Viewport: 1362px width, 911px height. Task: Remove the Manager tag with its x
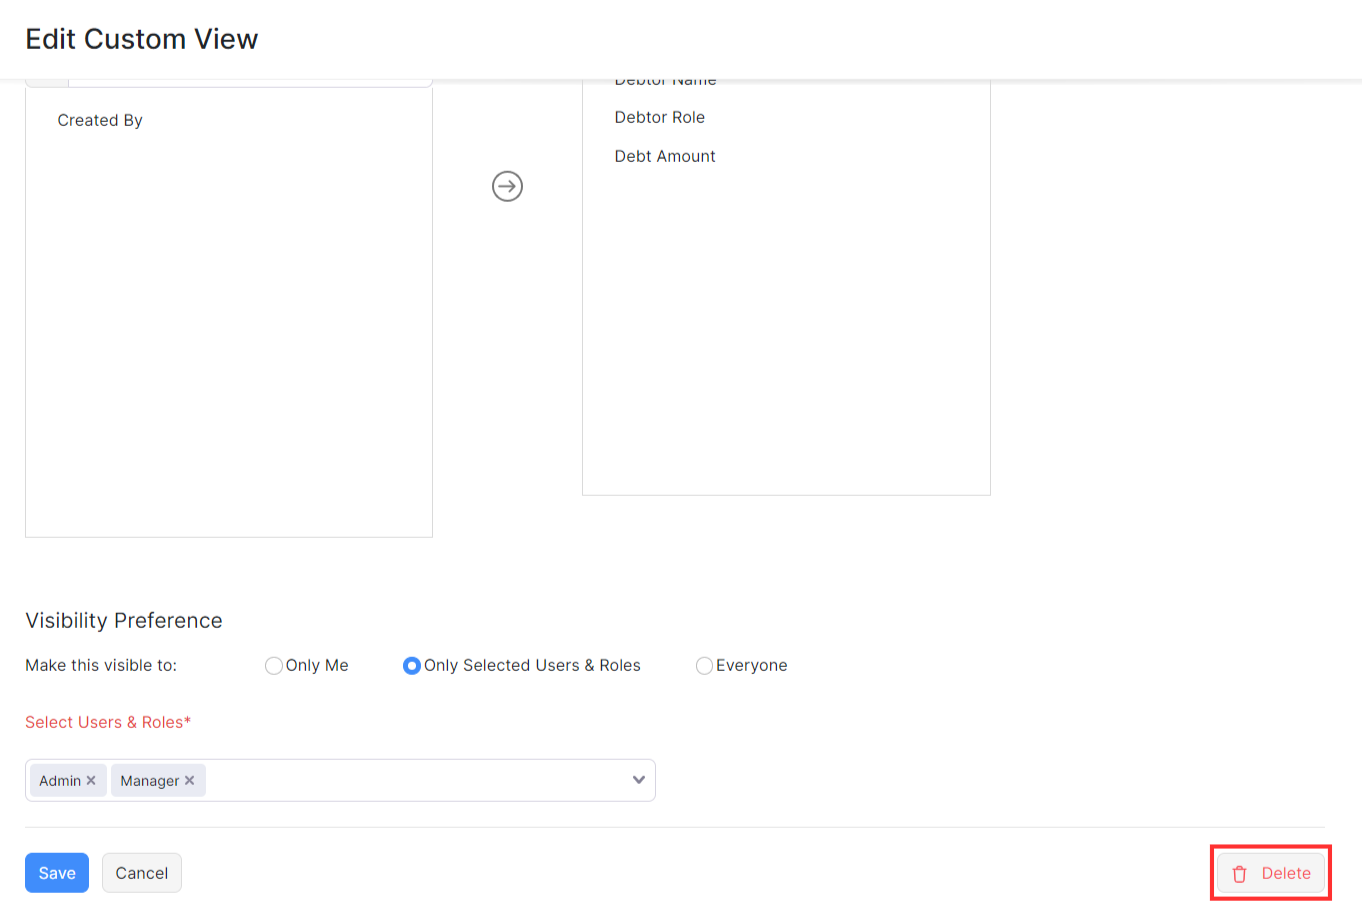click(190, 780)
